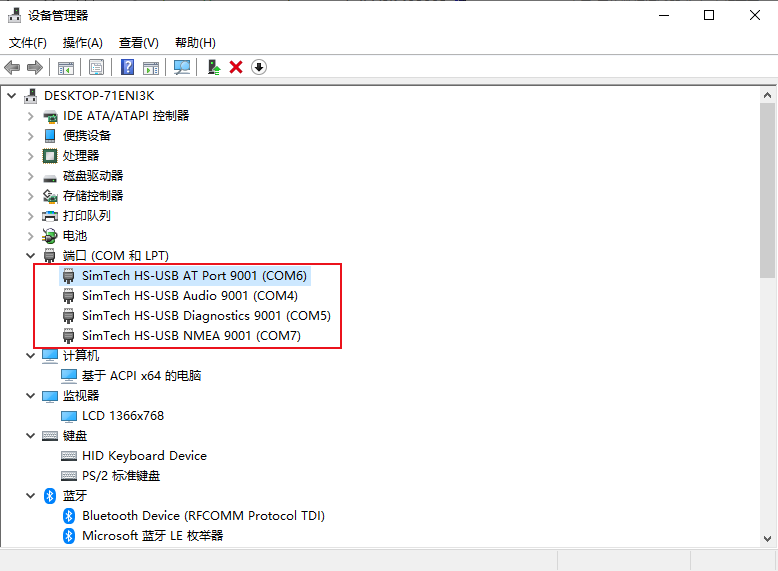Click the 处理器 processor chip icon

pos(50,156)
